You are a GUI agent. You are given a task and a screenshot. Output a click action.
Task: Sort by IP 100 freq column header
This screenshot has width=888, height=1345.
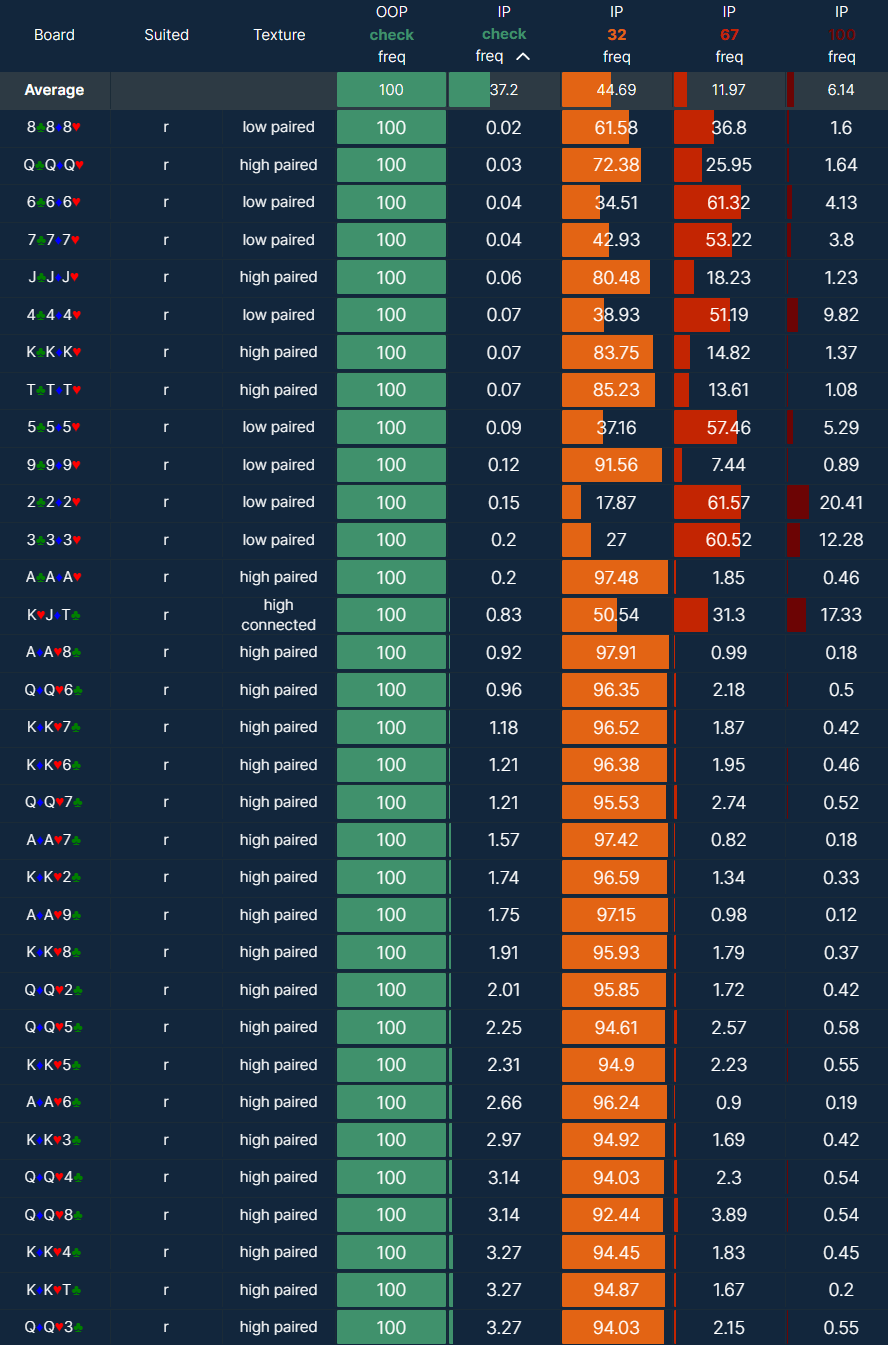pyautogui.click(x=841, y=35)
